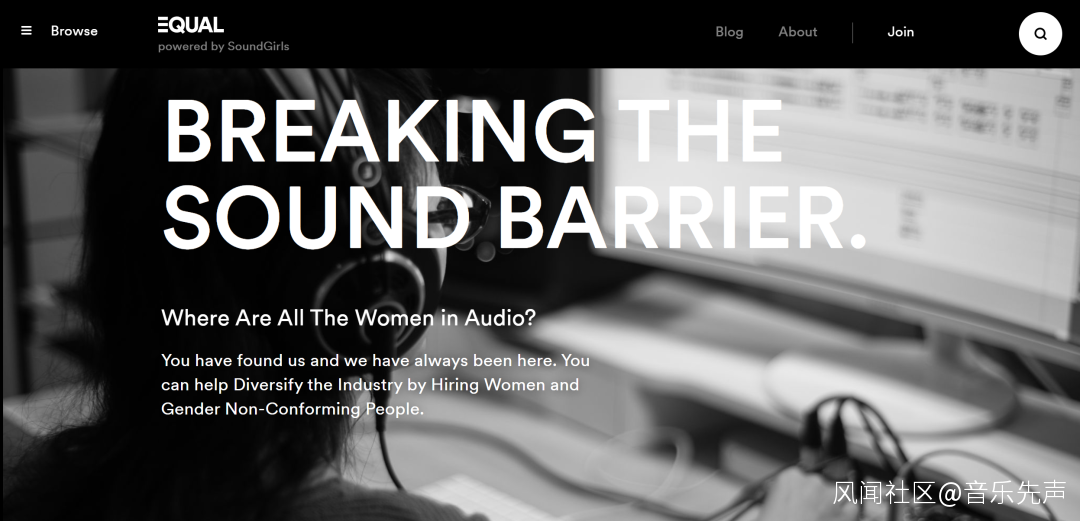Screen dimensions: 1080x521
Task: Click the 风闻社区@音乐先声 watermark
Action: pyautogui.click(x=949, y=493)
